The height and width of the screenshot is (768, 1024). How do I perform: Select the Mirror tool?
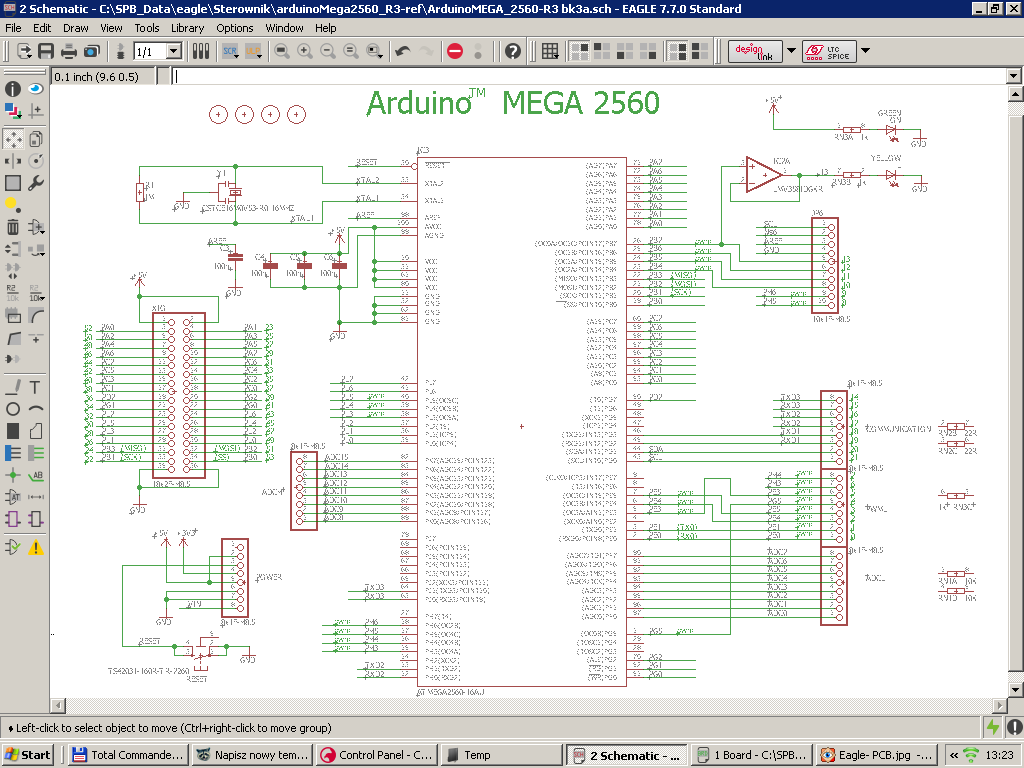pyautogui.click(x=12, y=161)
